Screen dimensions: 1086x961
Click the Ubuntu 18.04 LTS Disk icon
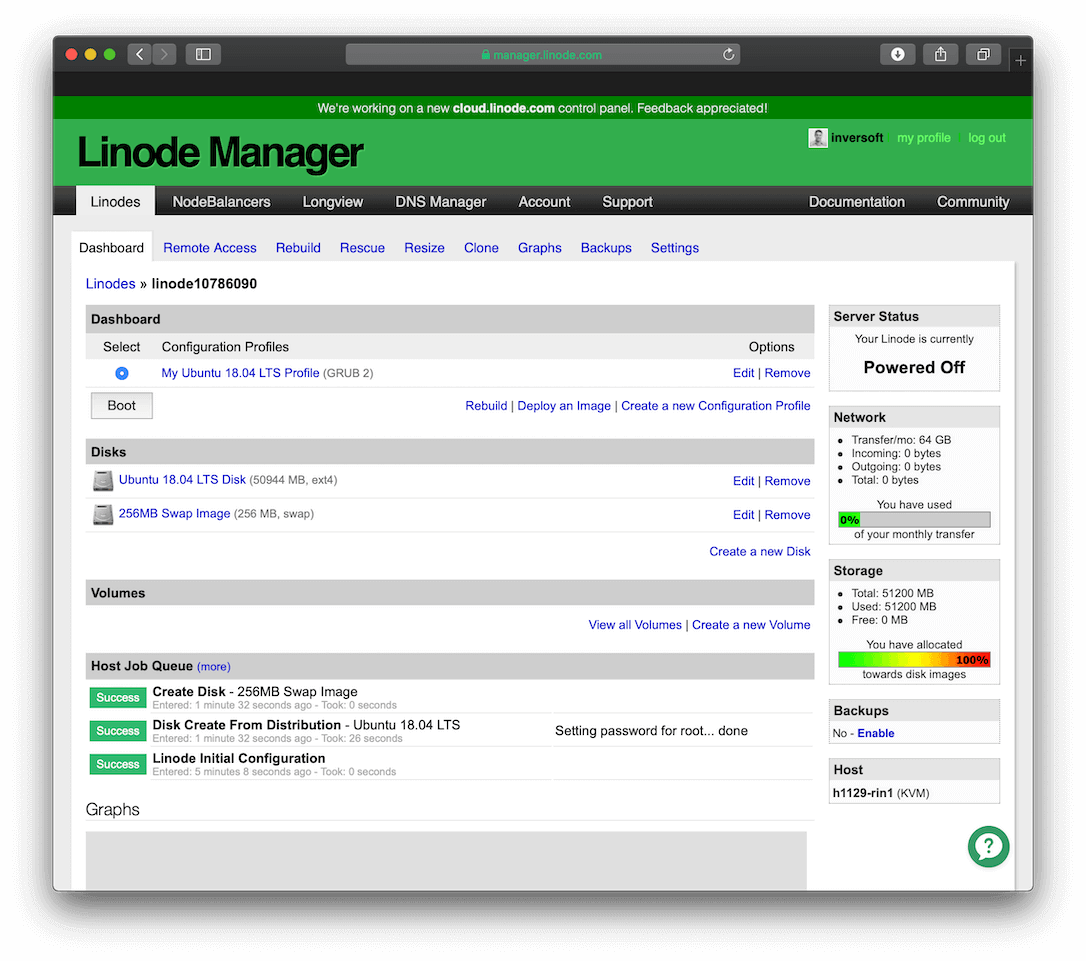103,480
